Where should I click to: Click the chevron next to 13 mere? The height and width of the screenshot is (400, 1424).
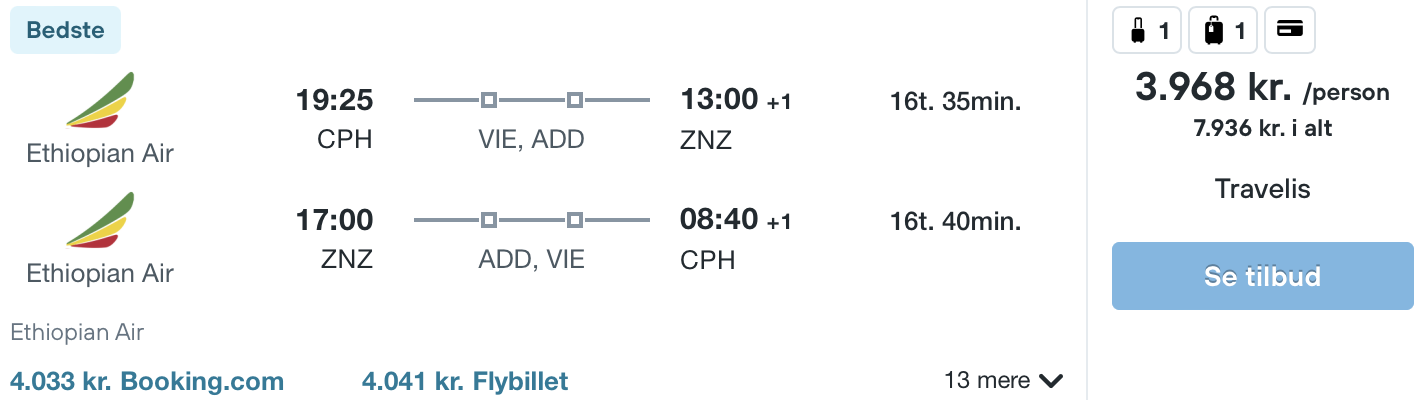click(1050, 381)
